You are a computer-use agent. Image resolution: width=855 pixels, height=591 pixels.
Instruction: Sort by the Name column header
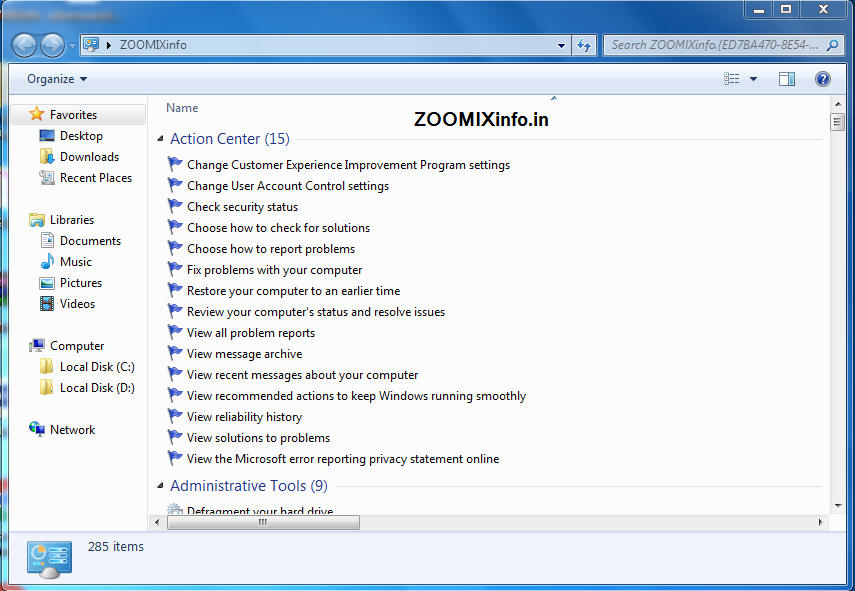coord(182,107)
